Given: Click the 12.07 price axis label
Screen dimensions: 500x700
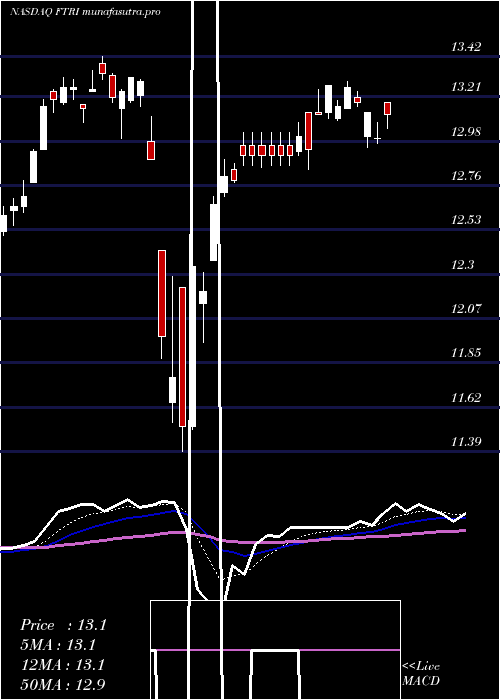Looking at the screenshot, I should [466, 308].
